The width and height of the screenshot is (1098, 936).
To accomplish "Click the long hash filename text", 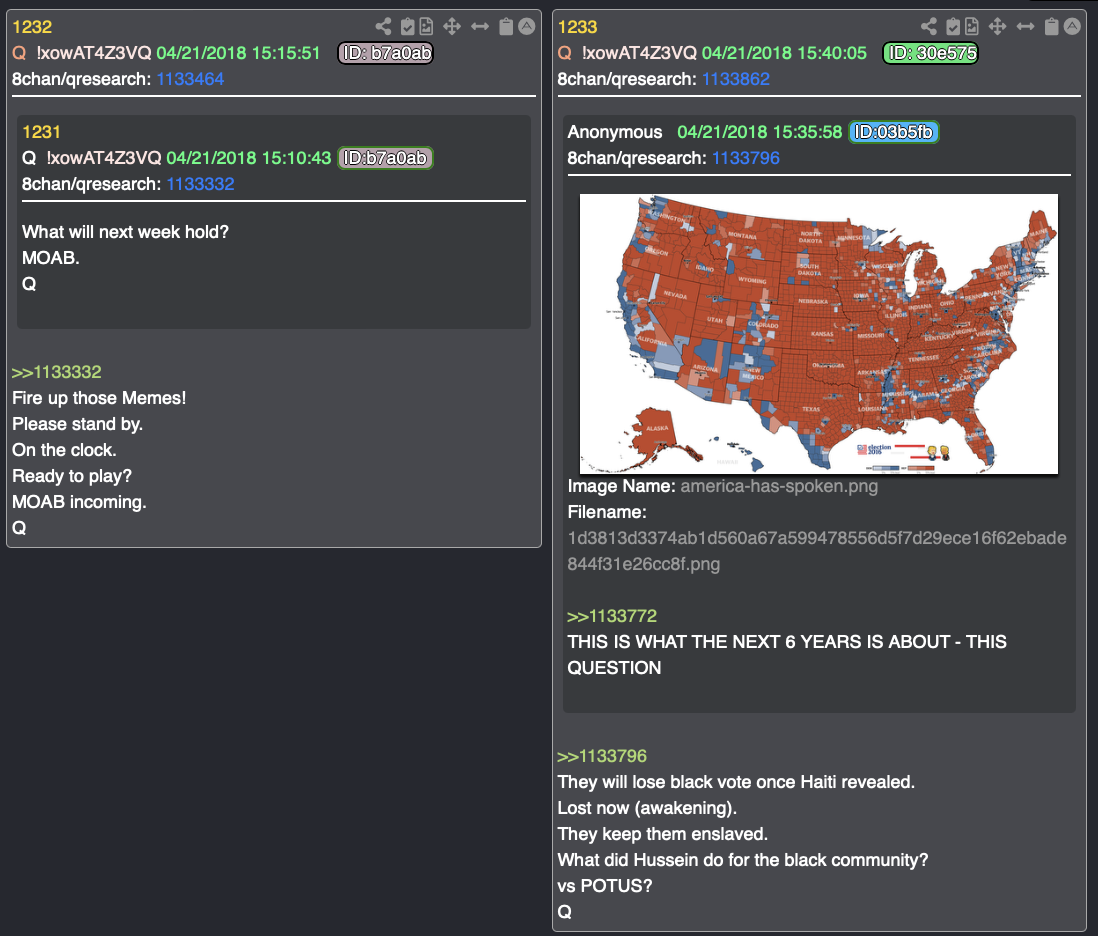I will click(816, 551).
